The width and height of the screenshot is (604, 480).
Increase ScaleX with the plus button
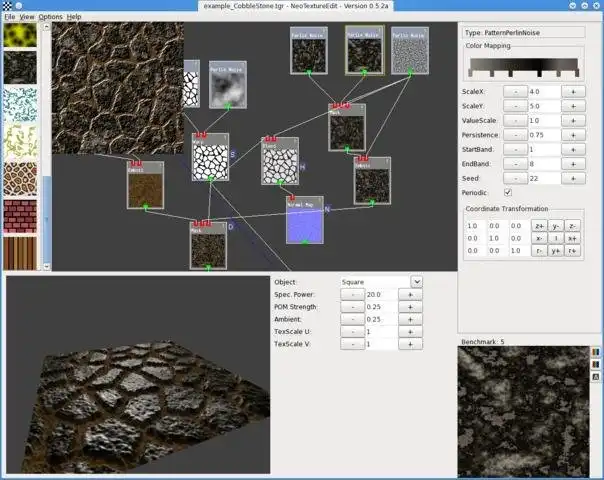(573, 91)
